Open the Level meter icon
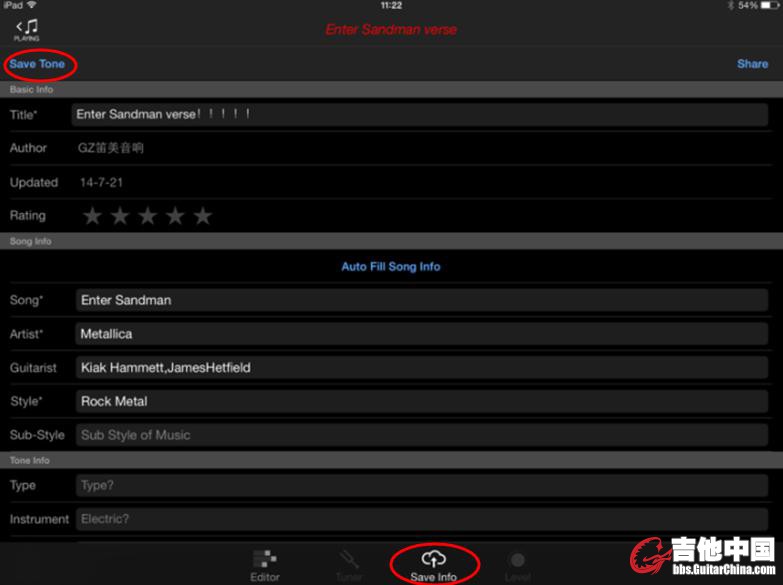783x585 pixels. tap(517, 560)
